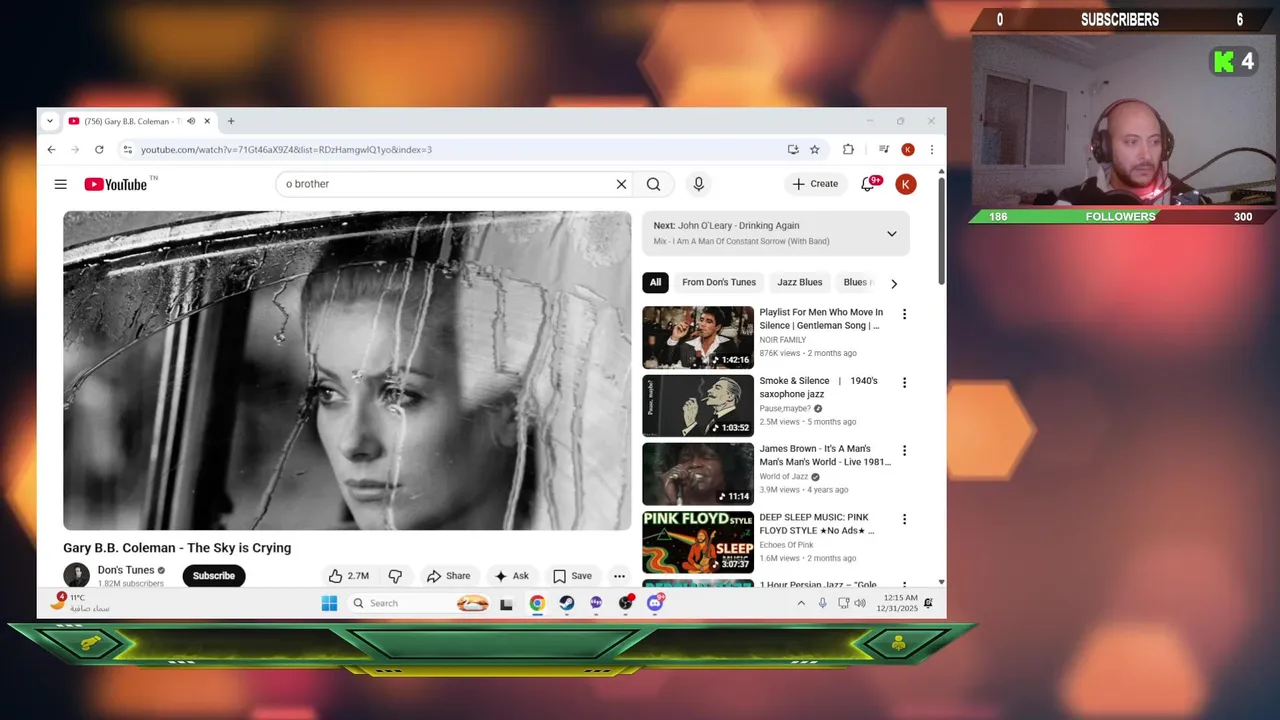Image resolution: width=1280 pixels, height=720 pixels.
Task: Install app icon in address bar
Action: 793,150
